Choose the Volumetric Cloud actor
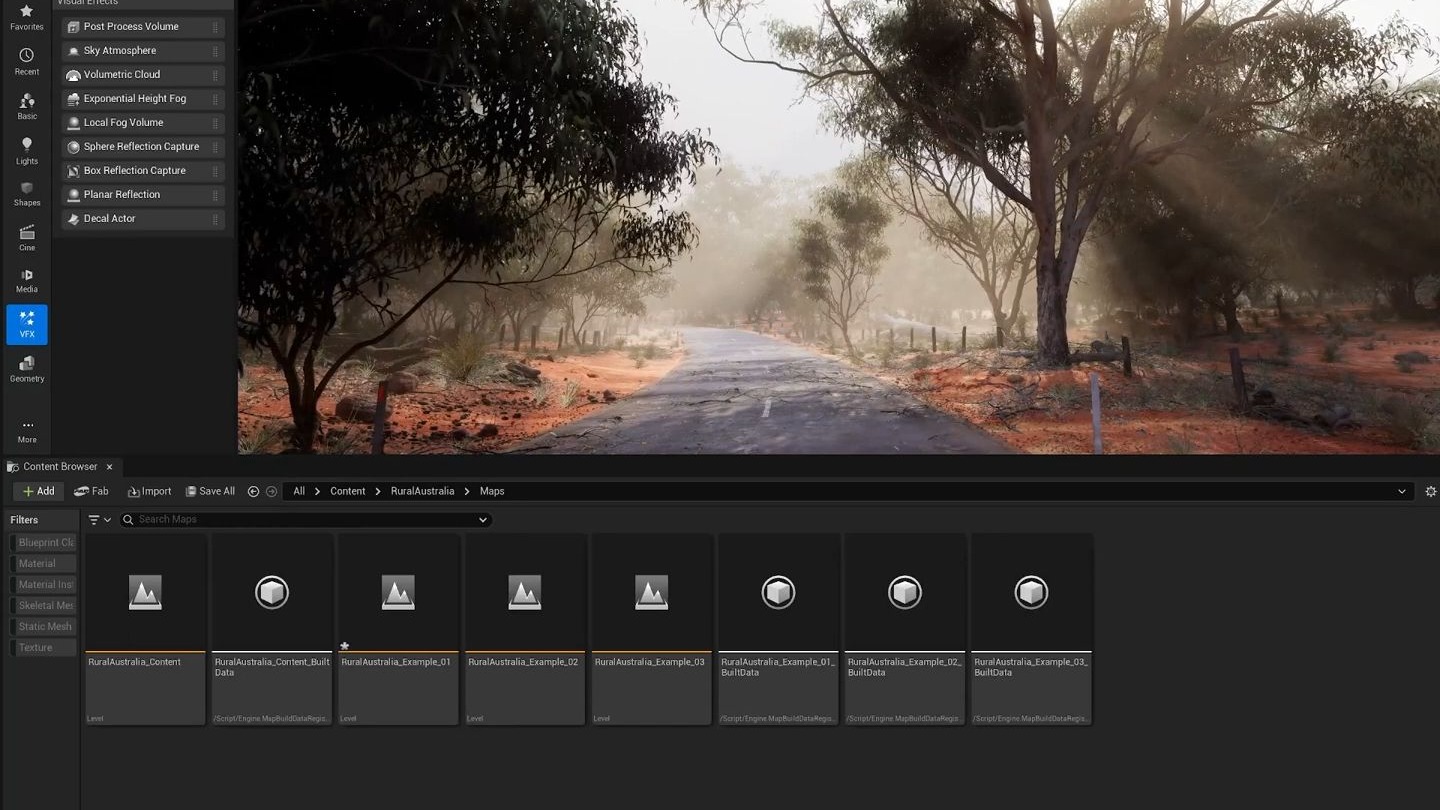The image size is (1440, 810). coord(143,75)
